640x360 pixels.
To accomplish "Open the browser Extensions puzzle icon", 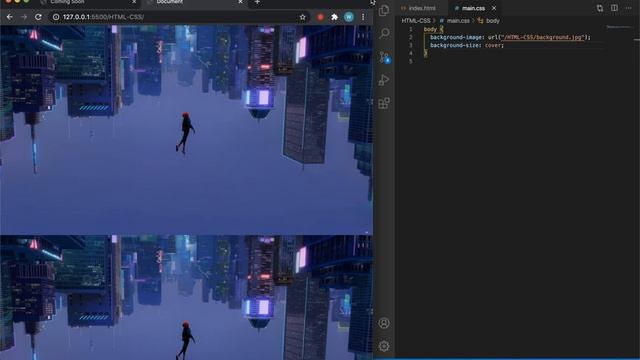I will tap(335, 17).
